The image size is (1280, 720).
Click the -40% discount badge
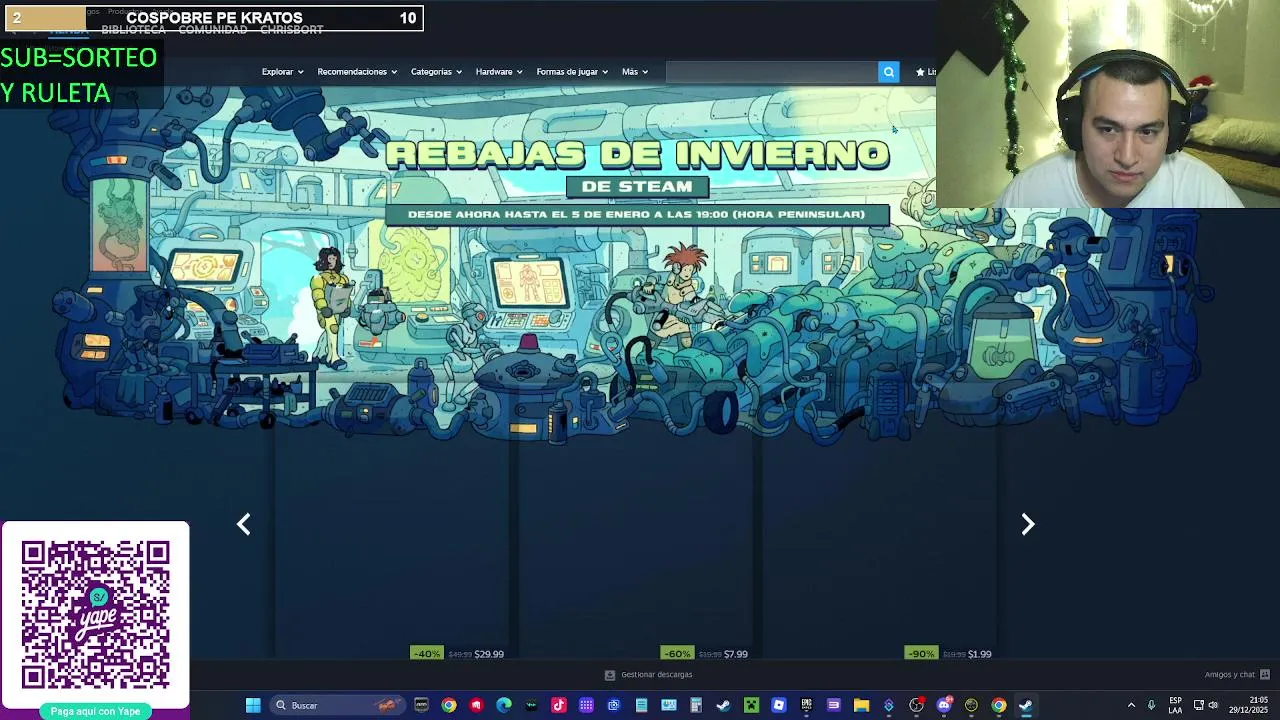pos(427,654)
